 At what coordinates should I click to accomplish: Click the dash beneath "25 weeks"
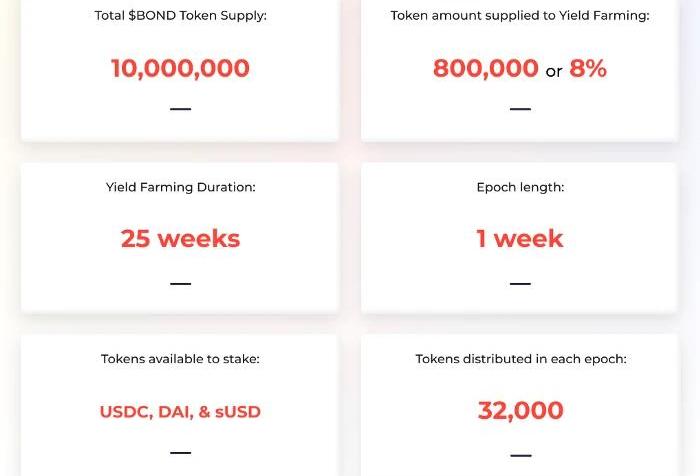click(x=180, y=284)
